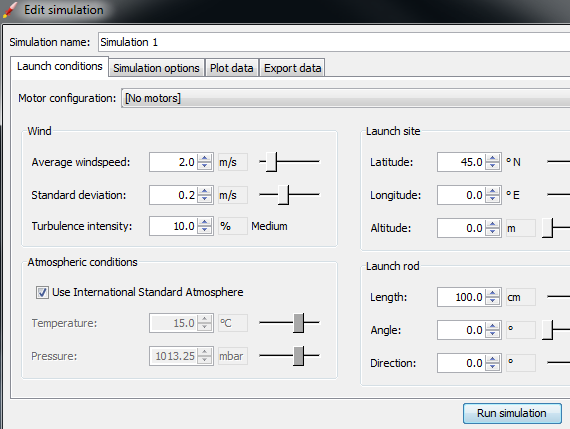Uncheck Use International Standard Atmosphere
The width and height of the screenshot is (570, 429).
(42, 292)
